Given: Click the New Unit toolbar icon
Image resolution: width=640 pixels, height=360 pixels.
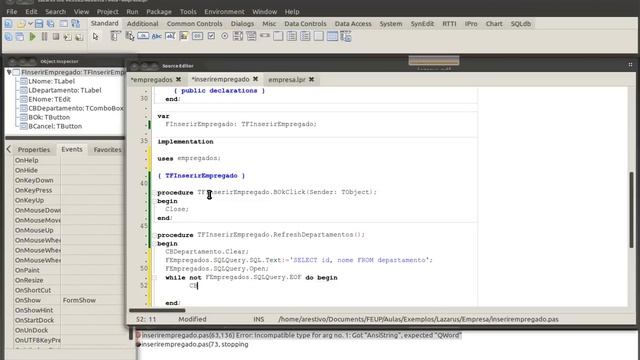Looking at the screenshot, I should (x=9, y=24).
